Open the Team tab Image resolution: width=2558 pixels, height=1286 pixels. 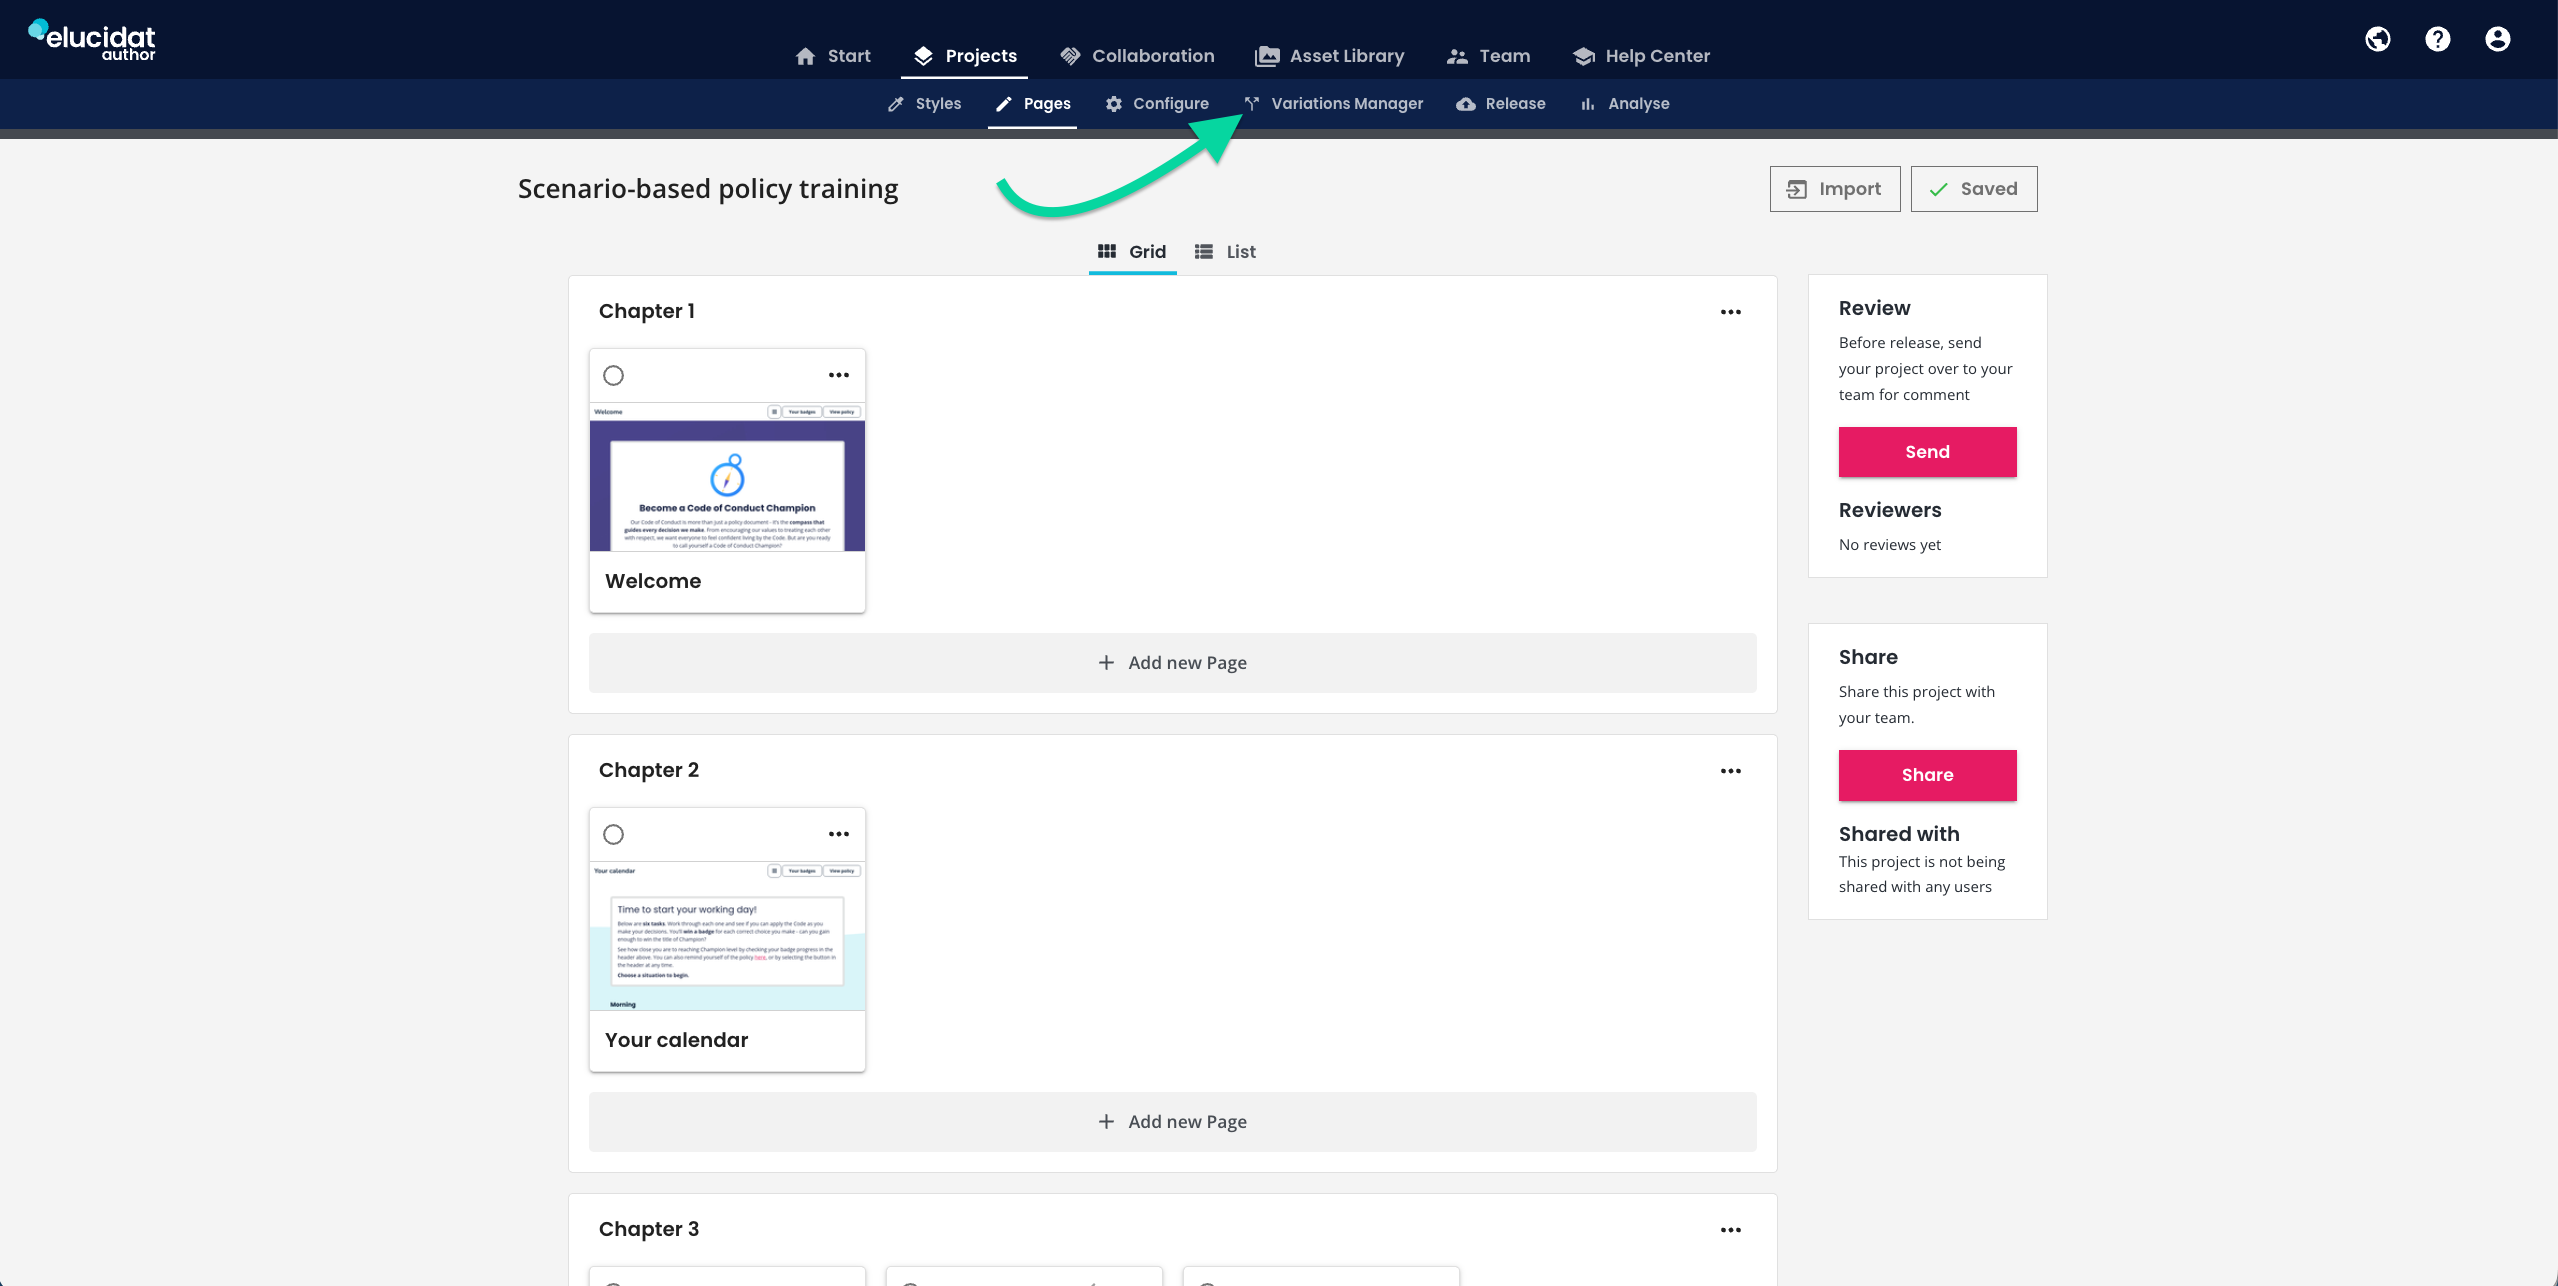(1488, 56)
